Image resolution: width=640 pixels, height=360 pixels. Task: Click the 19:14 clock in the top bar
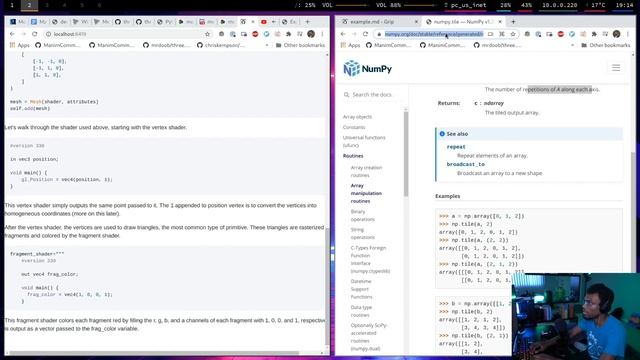tap(624, 5)
